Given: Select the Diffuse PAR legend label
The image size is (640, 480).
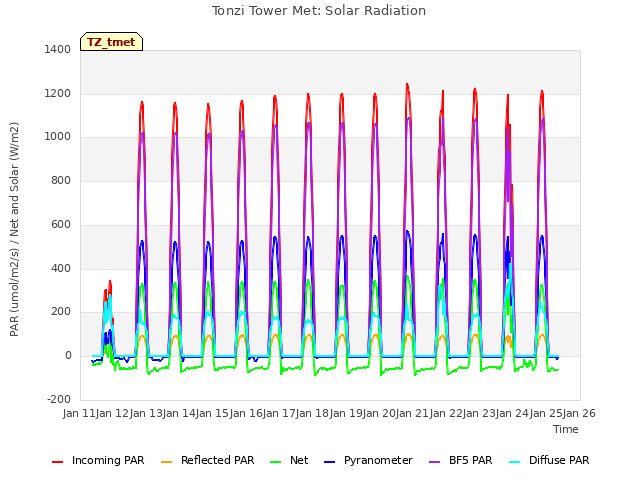Looking at the screenshot, I should pyautogui.click(x=559, y=460).
